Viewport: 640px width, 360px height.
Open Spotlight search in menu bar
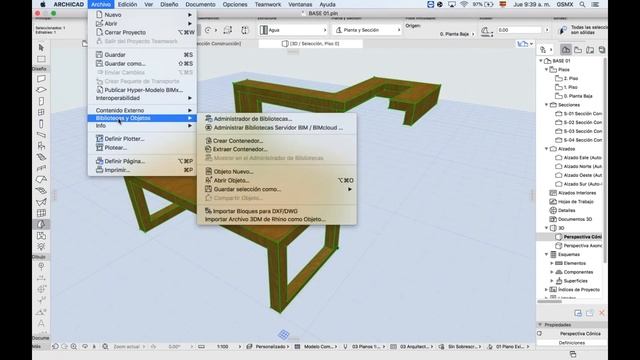click(x=582, y=4)
